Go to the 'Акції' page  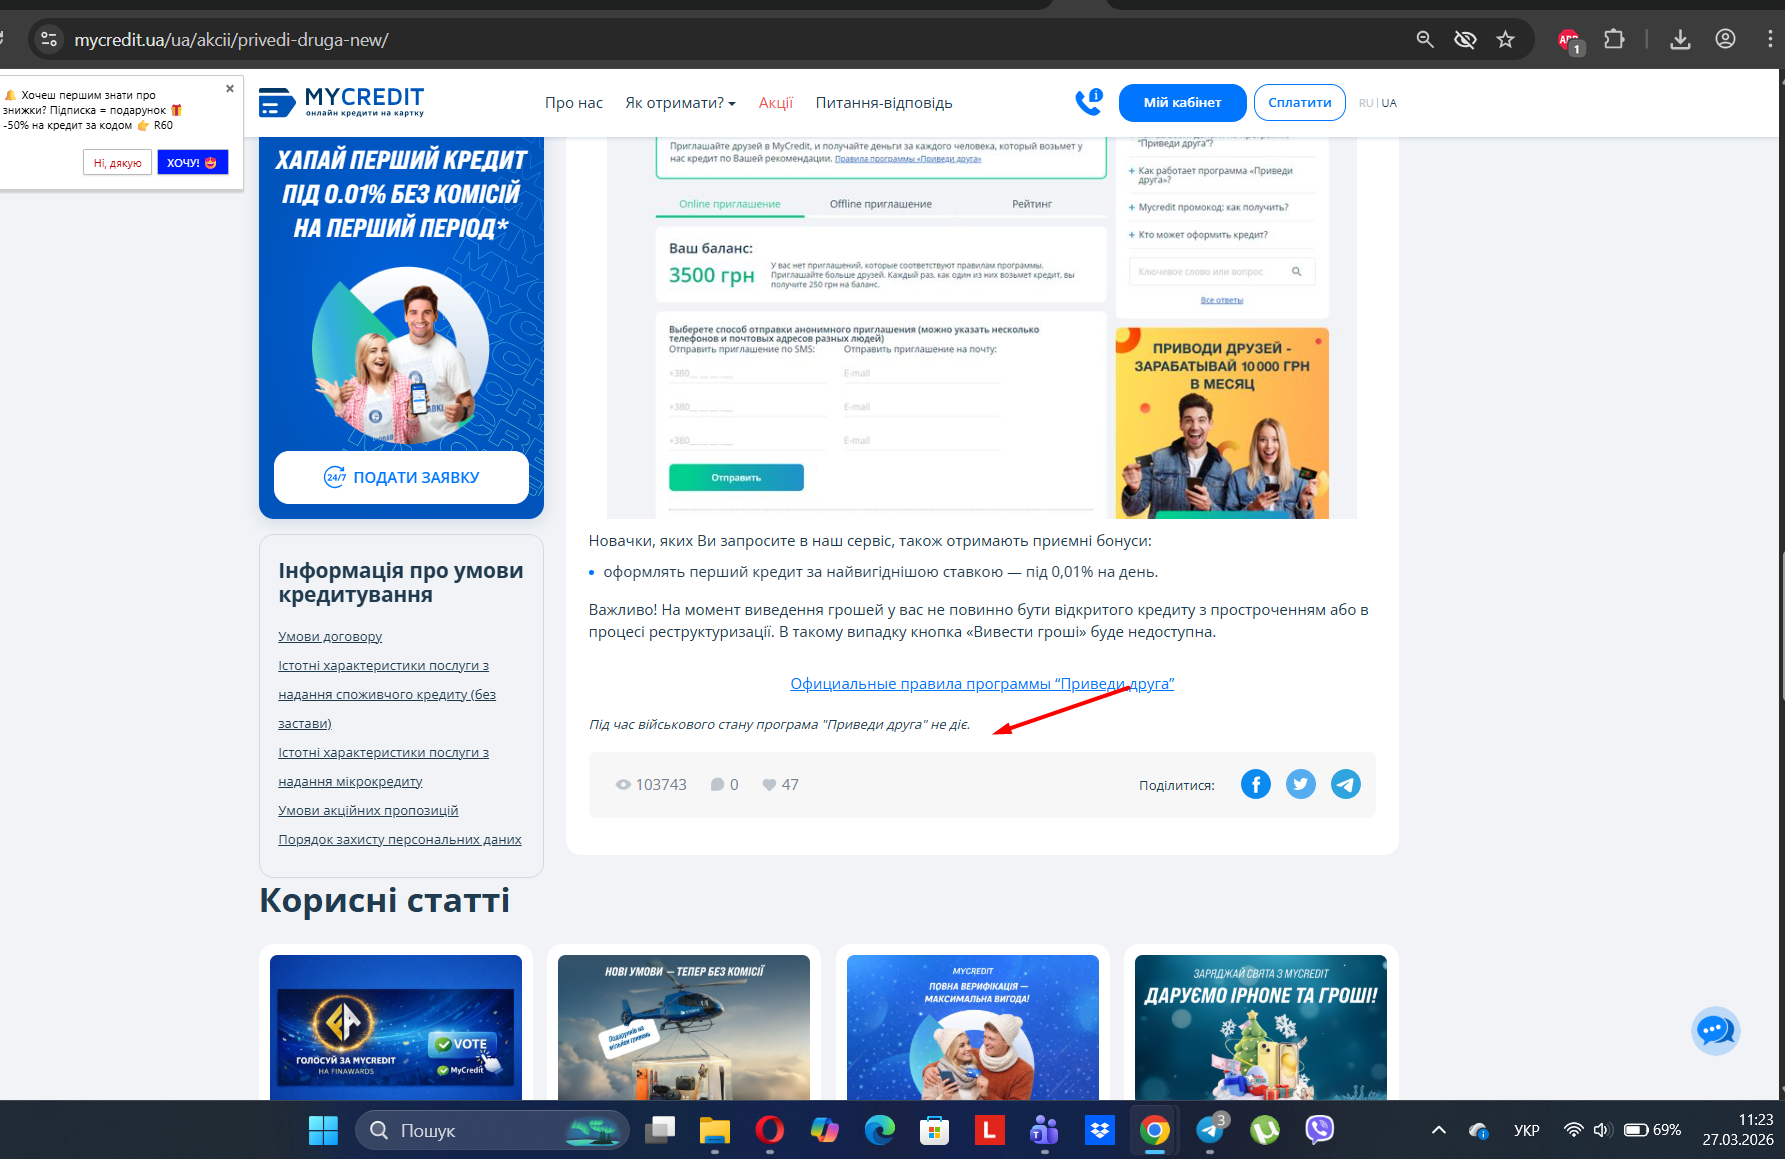coord(776,103)
